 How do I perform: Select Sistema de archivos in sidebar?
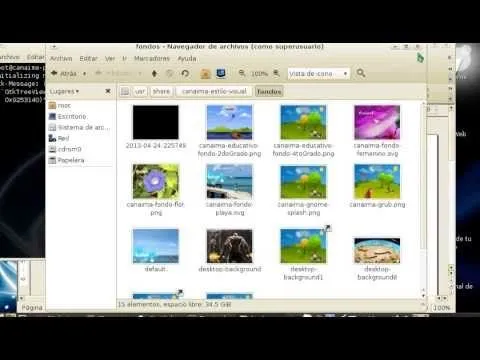click(x=79, y=127)
